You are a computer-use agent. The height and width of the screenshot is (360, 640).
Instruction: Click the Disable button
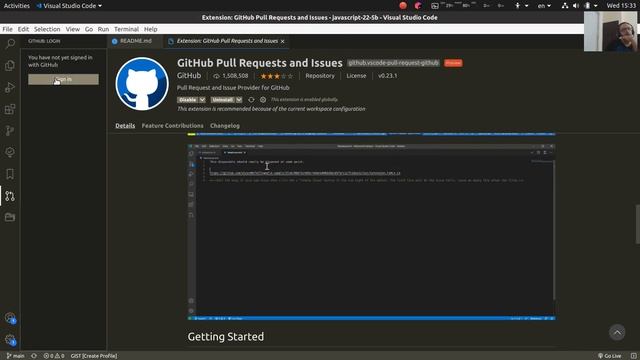point(188,100)
